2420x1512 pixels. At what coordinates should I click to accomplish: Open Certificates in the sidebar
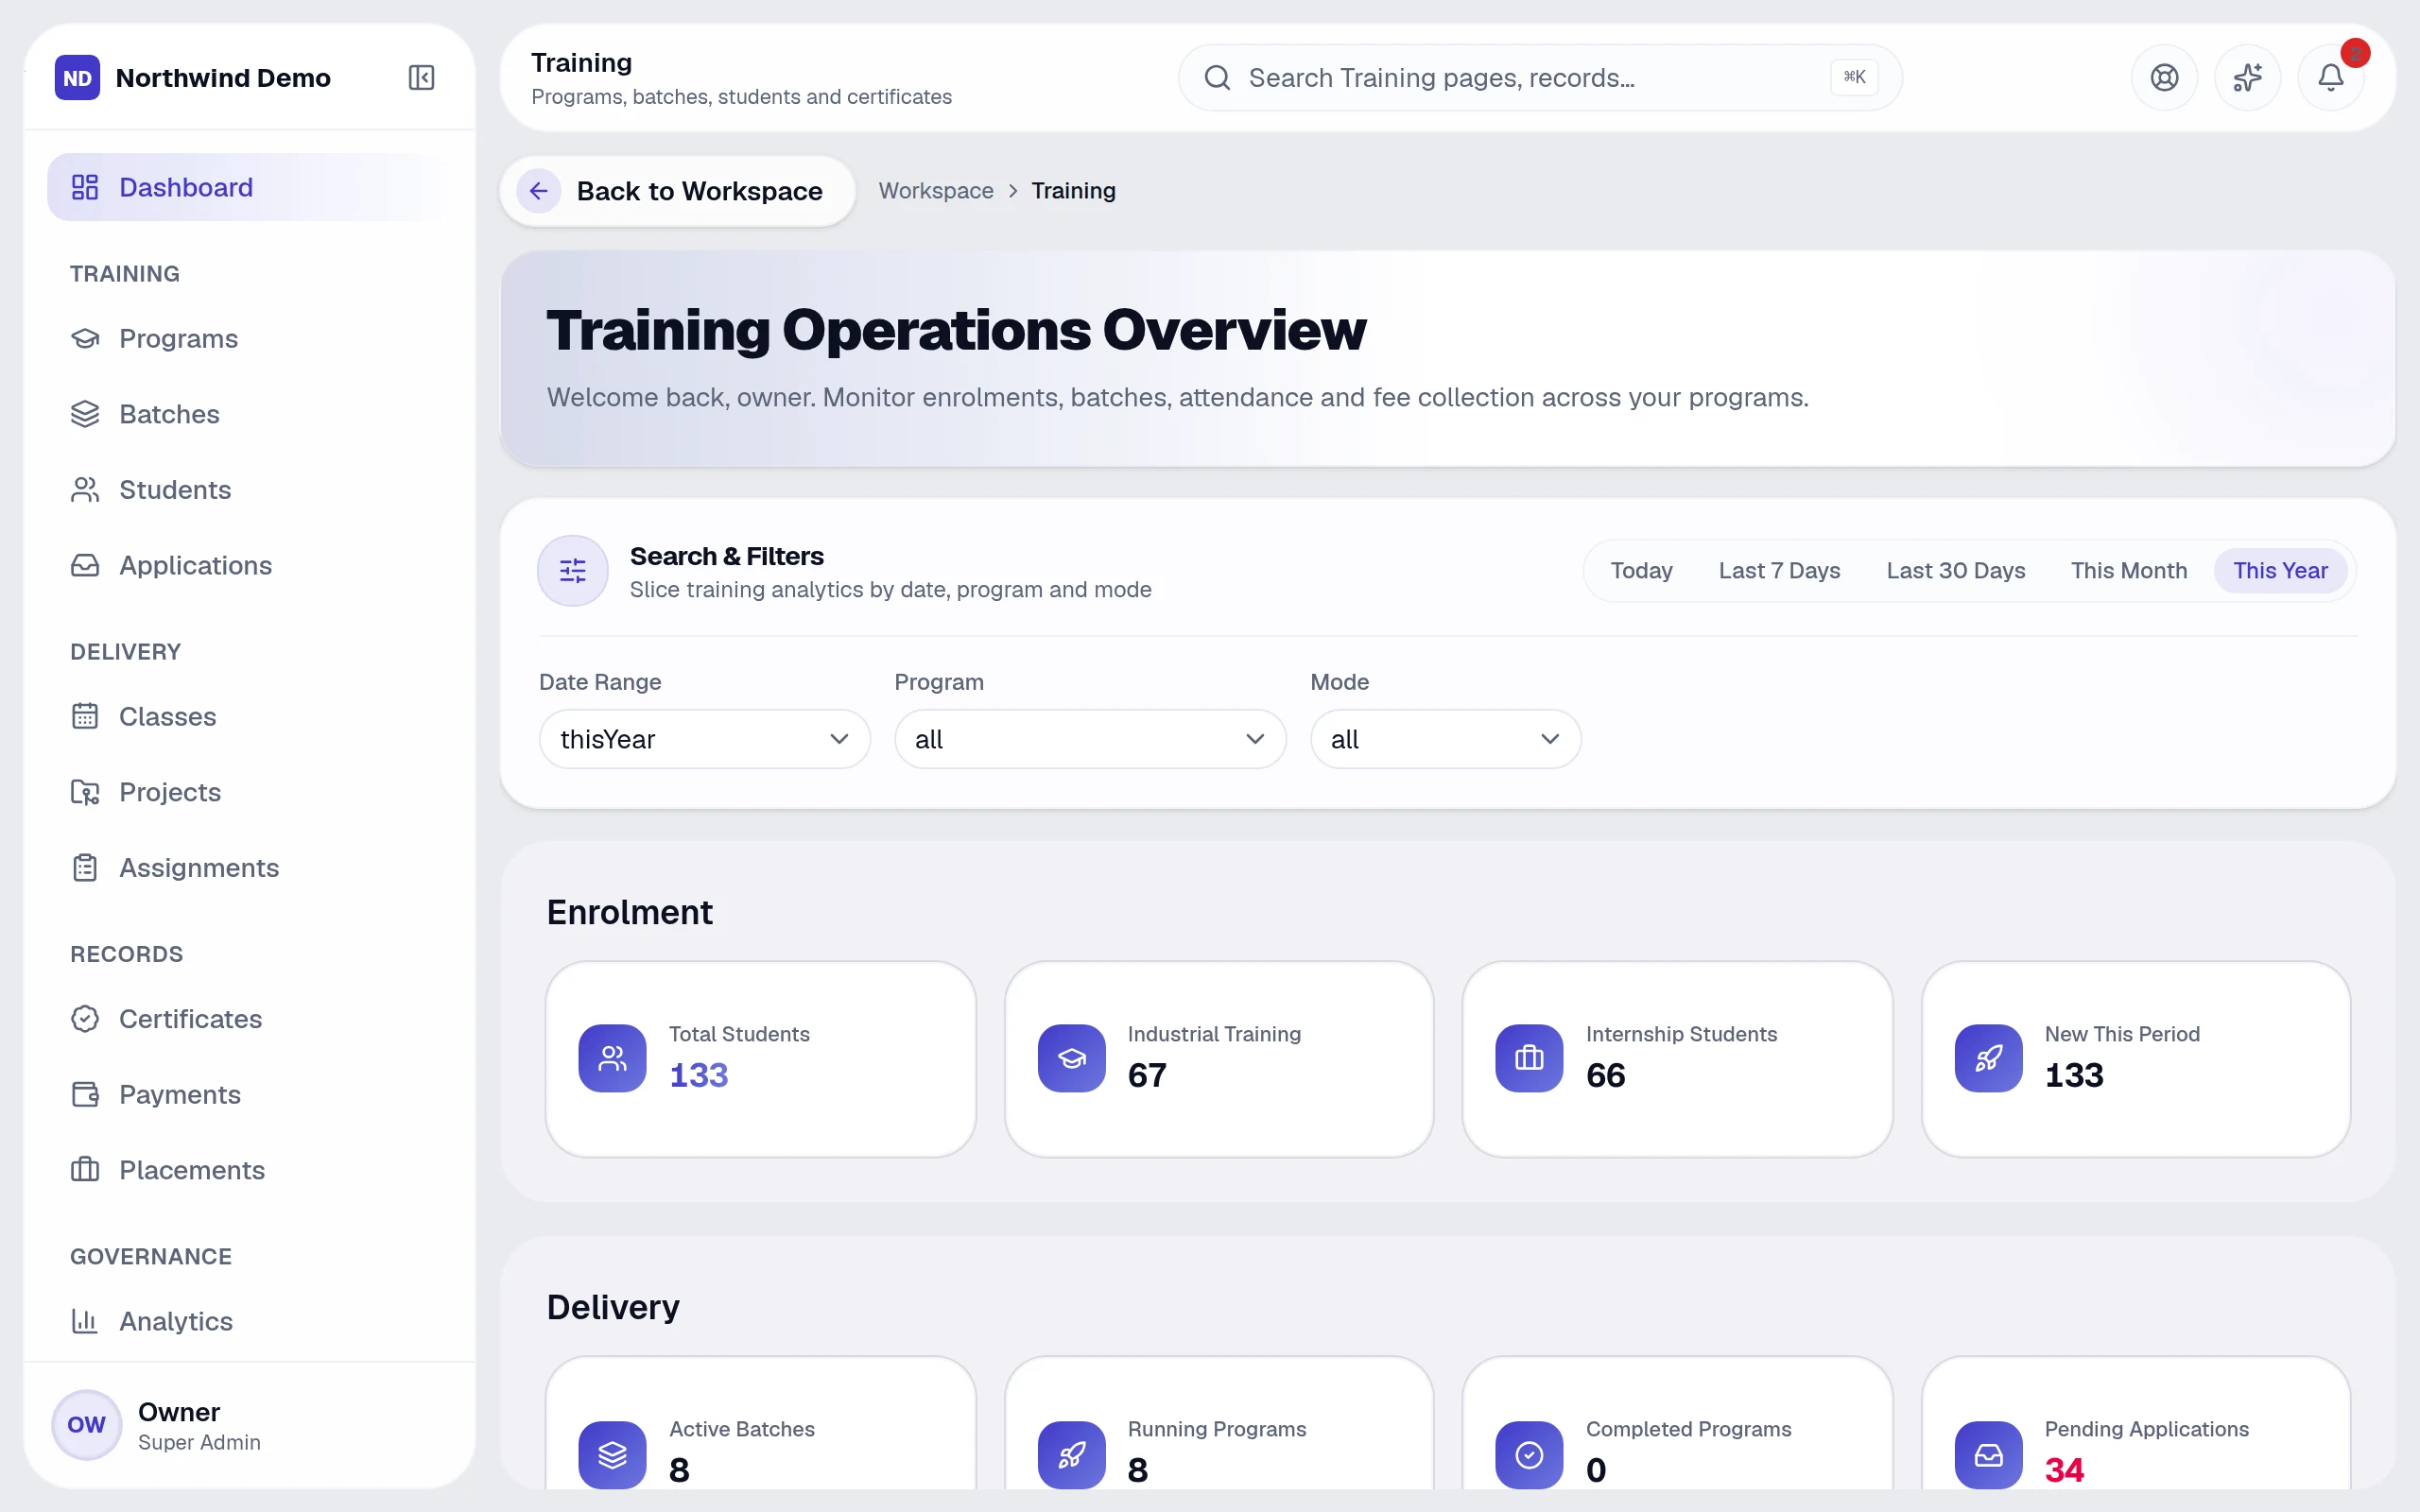pyautogui.click(x=249, y=1019)
